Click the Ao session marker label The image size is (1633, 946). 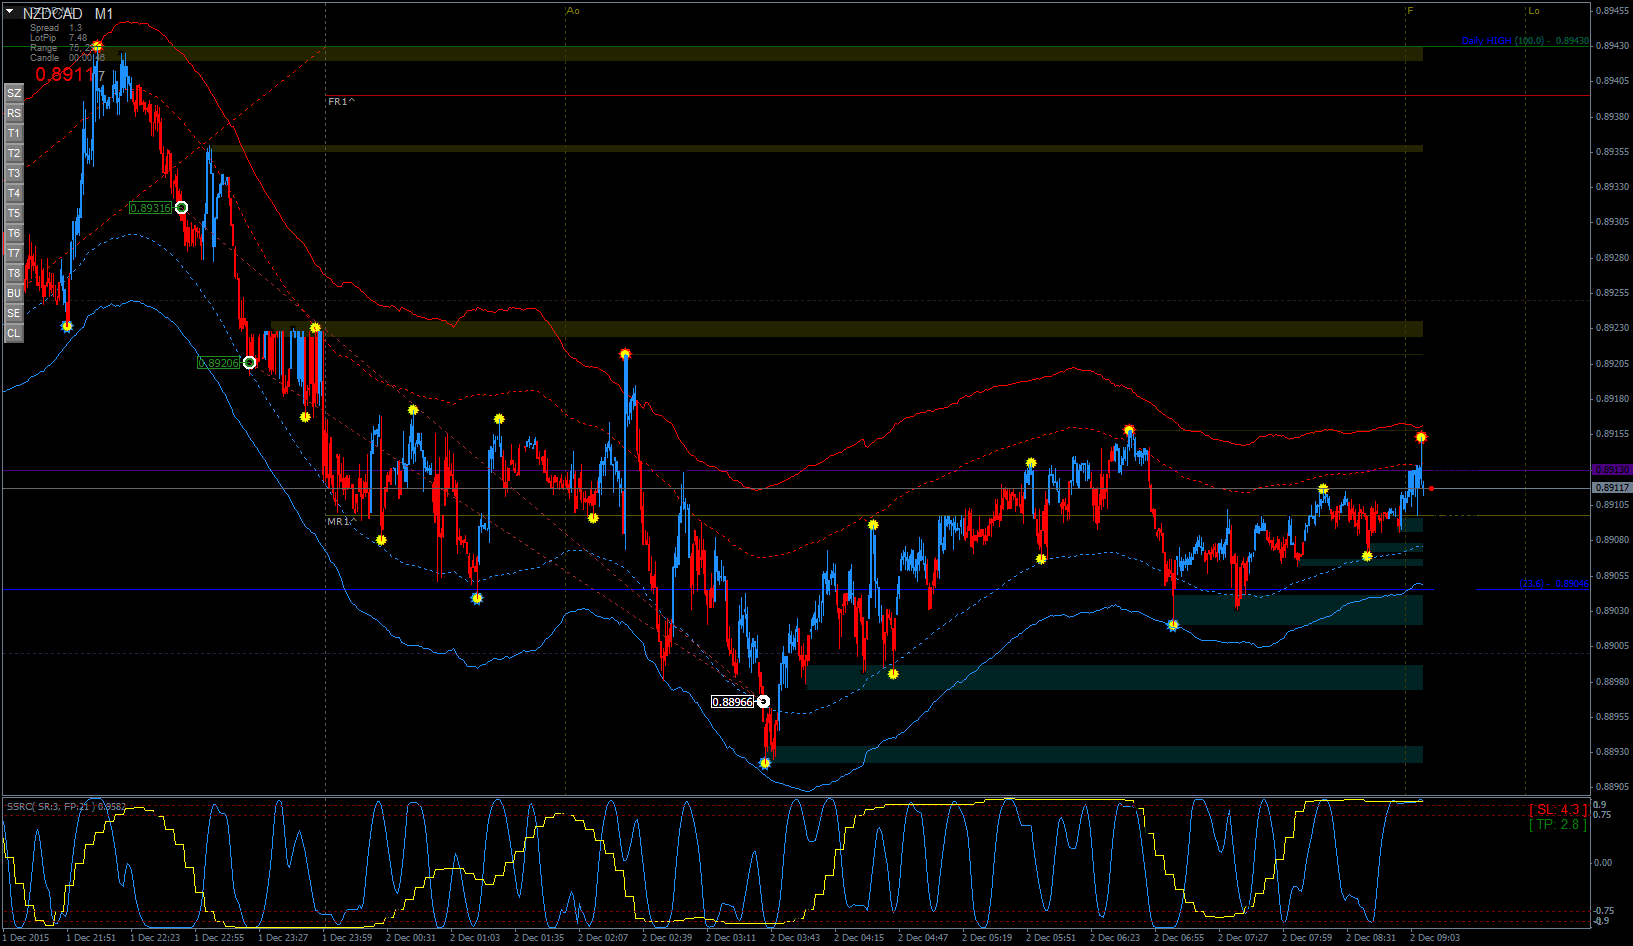click(x=573, y=11)
